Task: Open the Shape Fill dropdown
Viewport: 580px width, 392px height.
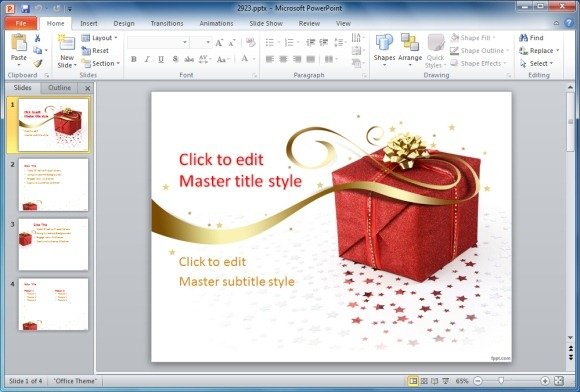Action: point(473,38)
